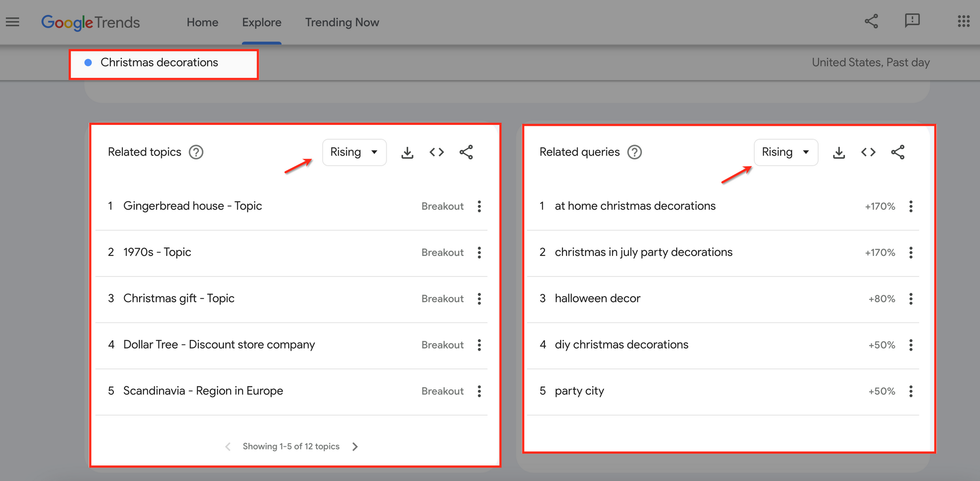Select the Explore tab
This screenshot has width=980, height=481.
pos(262,22)
